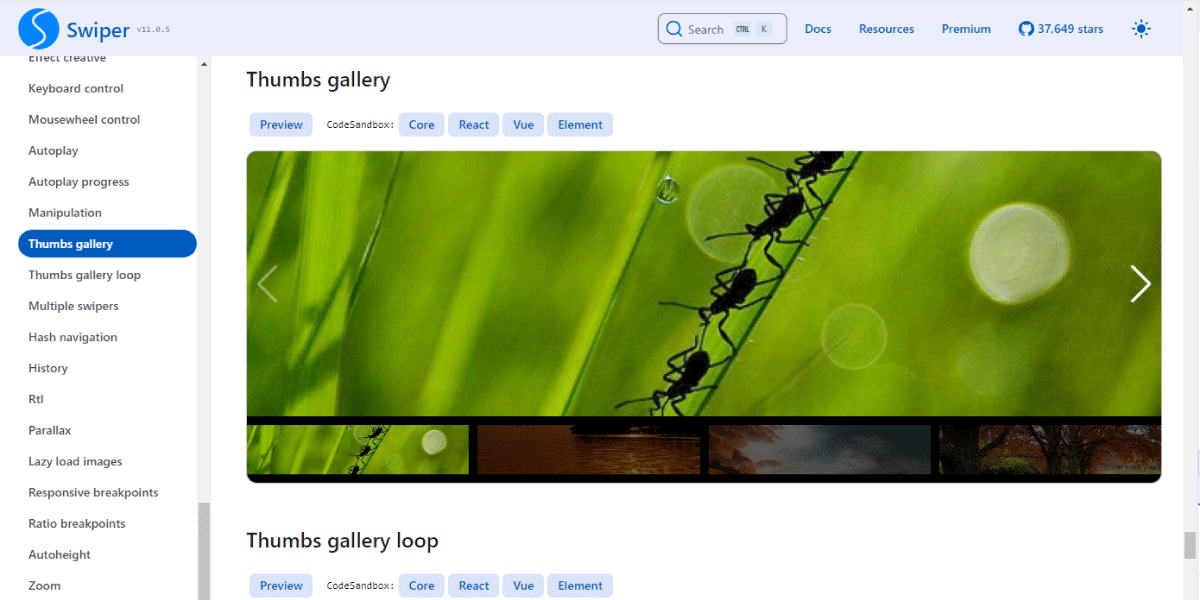Open React CodeSandbox for Thumbs gallery

click(x=474, y=125)
